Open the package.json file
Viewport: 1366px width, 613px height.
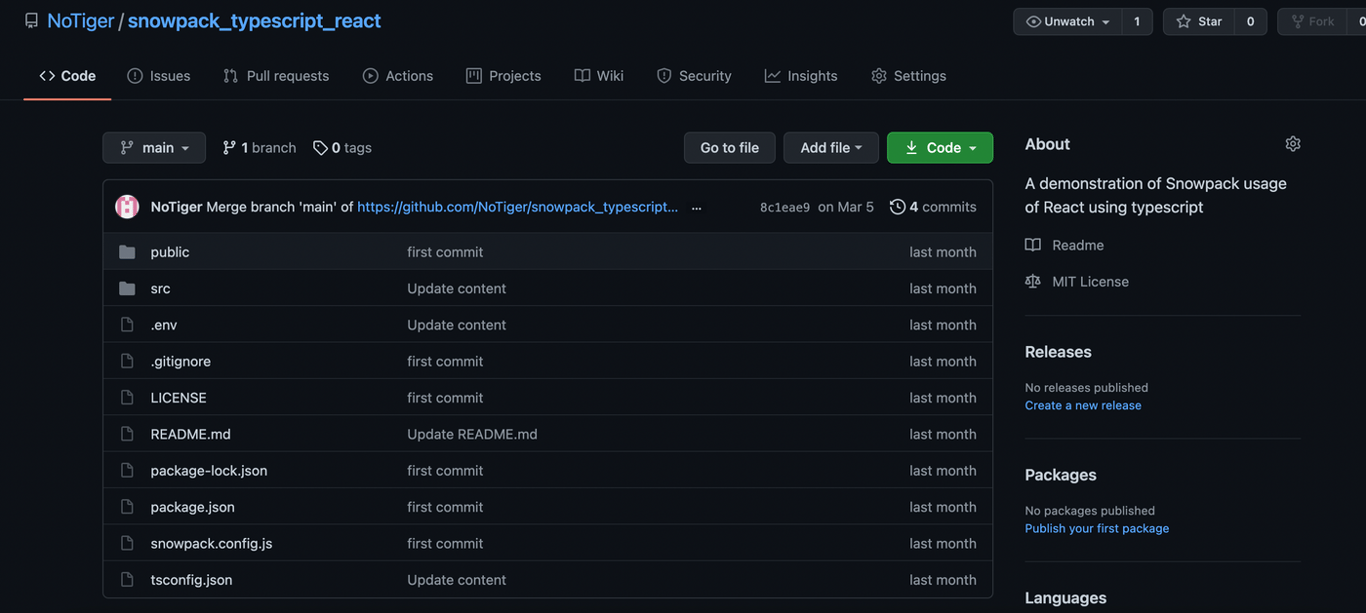coord(193,507)
